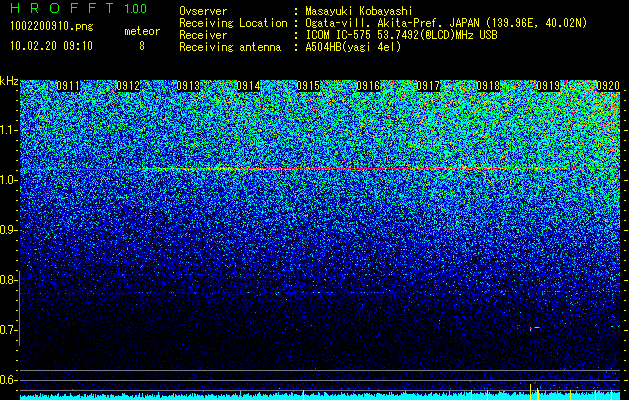Screen dimensions: 629x400
Task: Click the kHz unit label
Action: (9, 81)
